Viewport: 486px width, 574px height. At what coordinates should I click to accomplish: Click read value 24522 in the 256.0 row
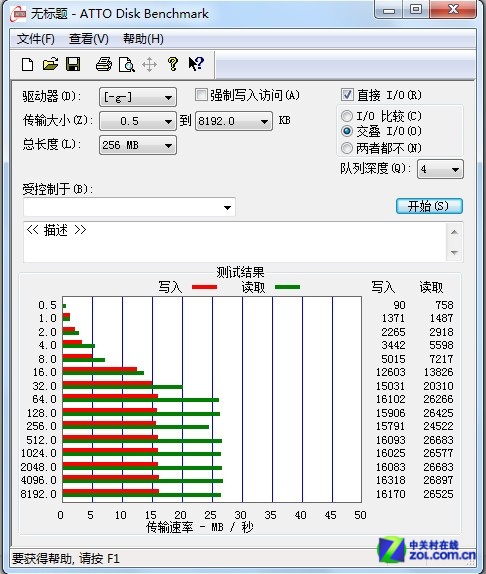tap(438, 426)
